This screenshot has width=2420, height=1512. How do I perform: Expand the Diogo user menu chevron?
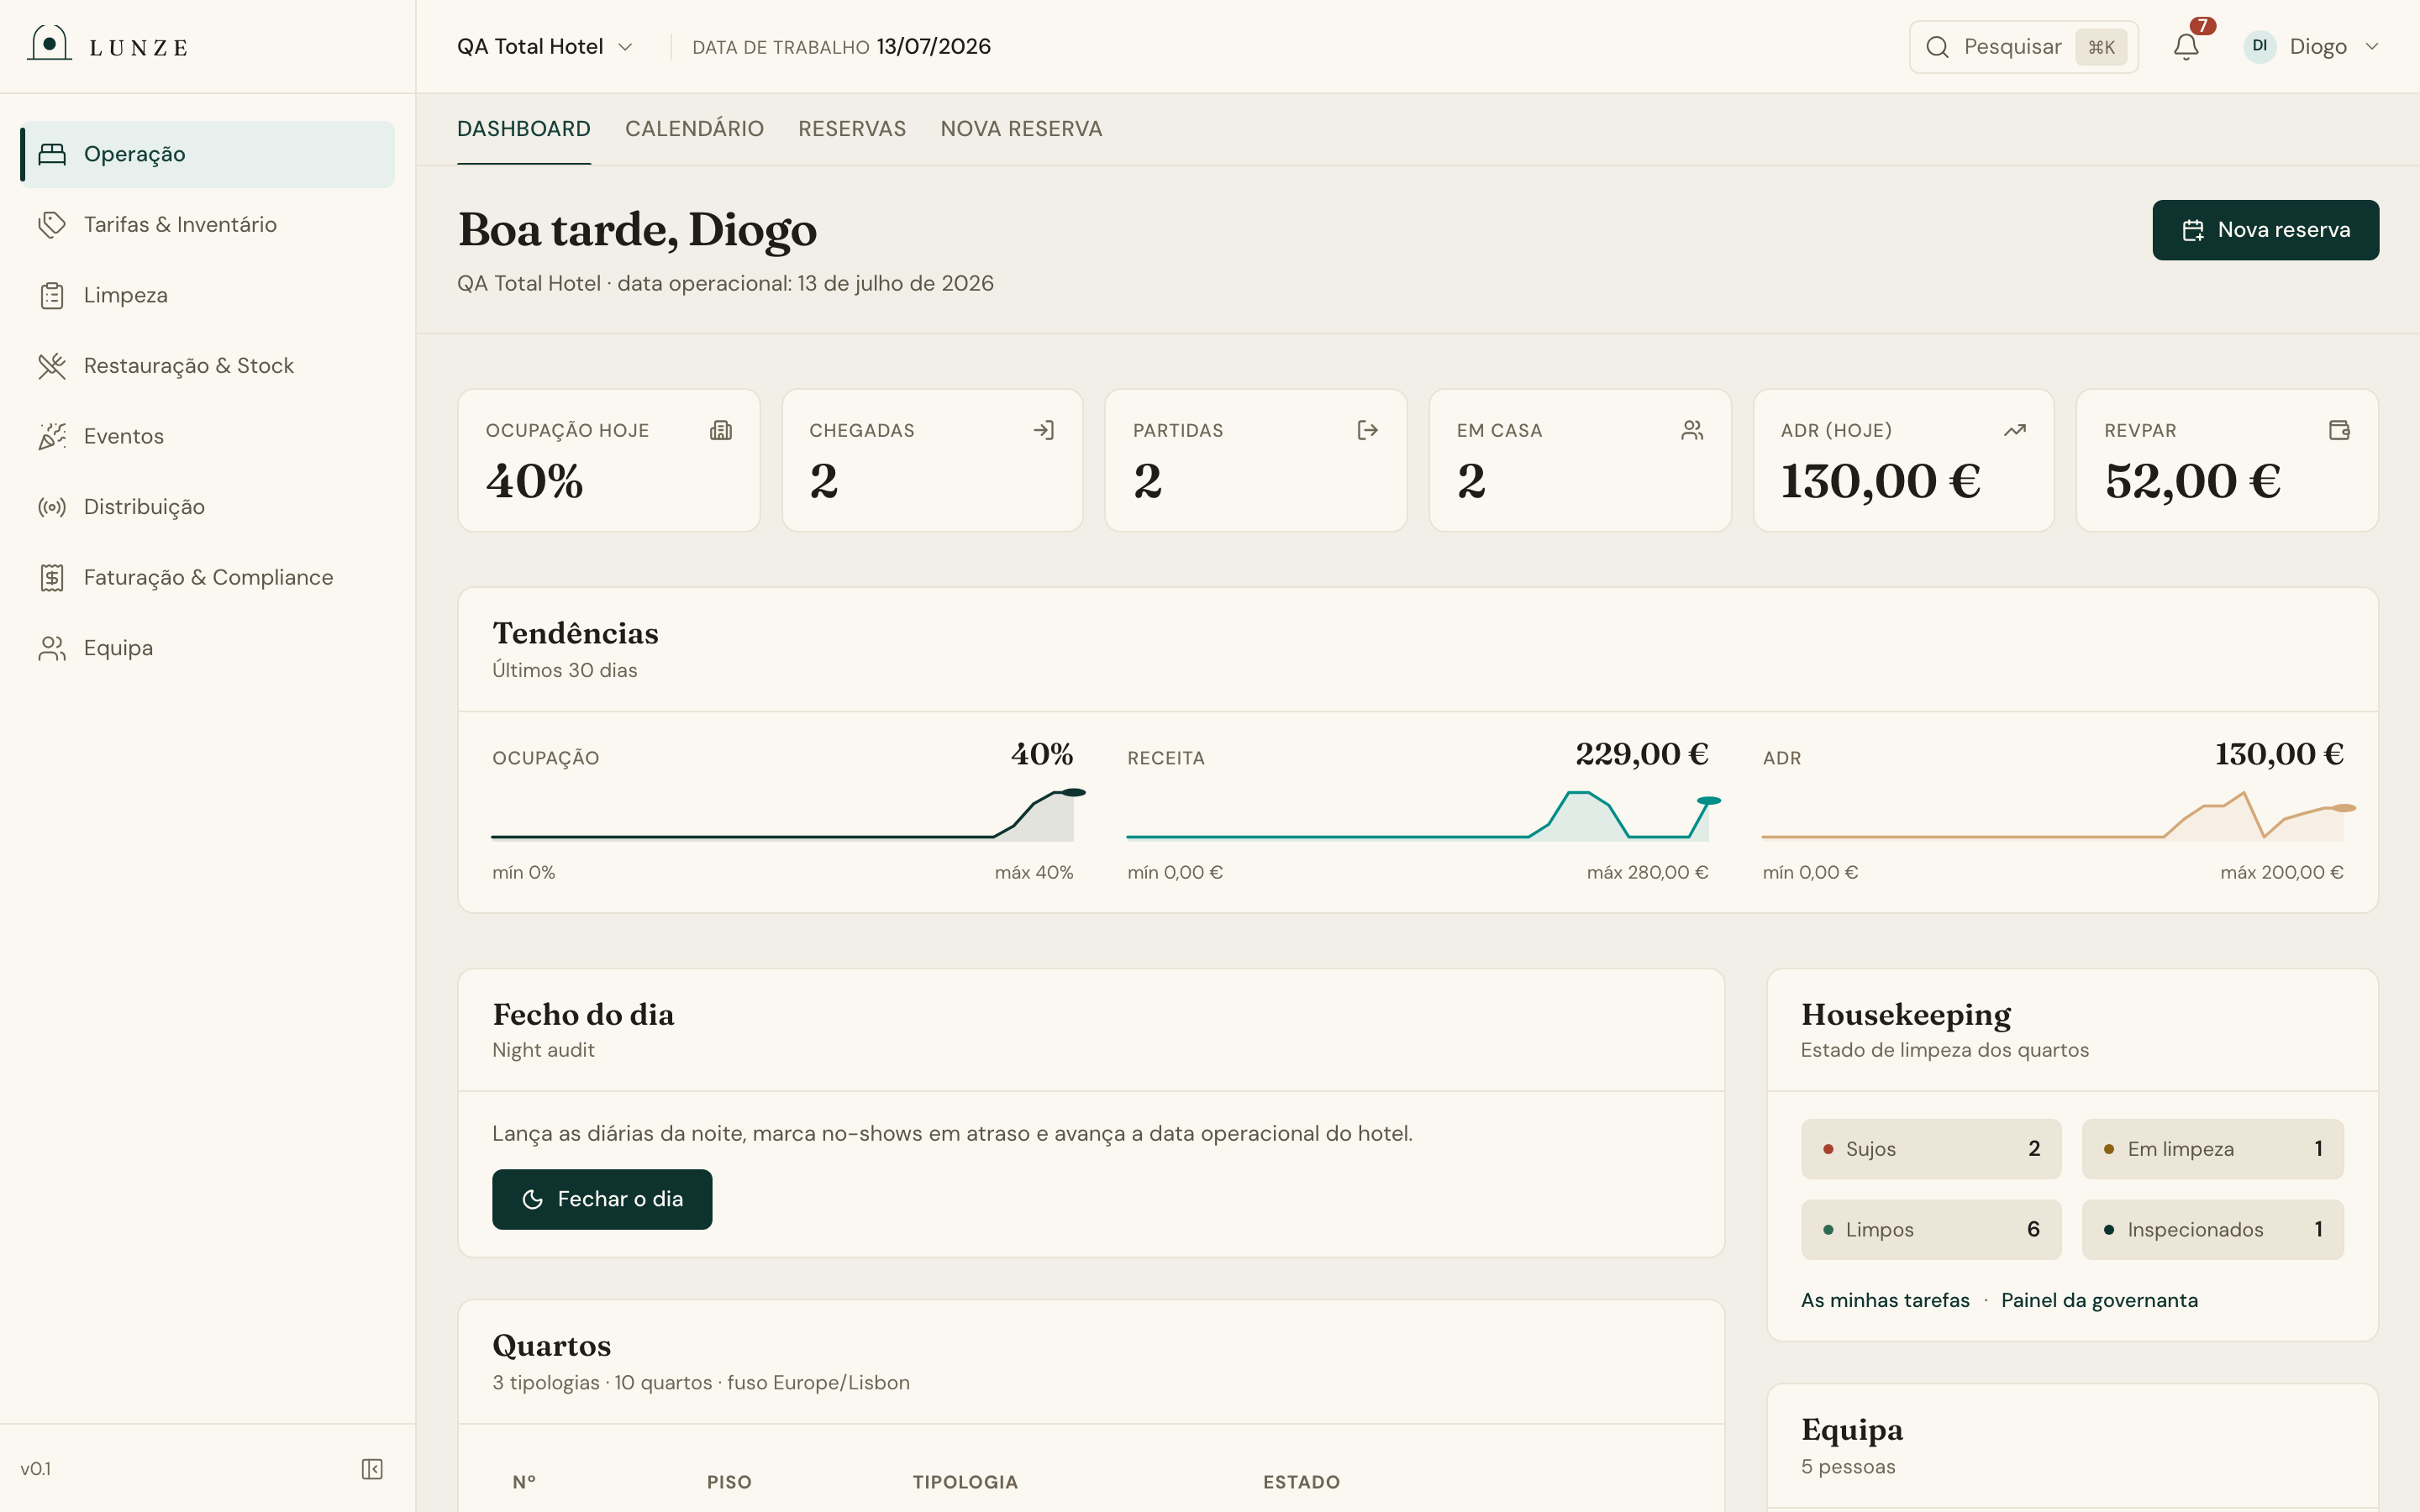[x=2372, y=47]
